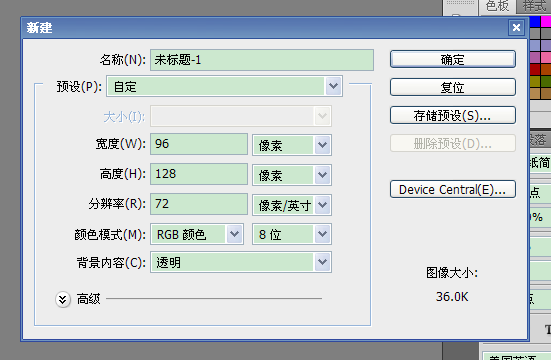
Task: Pick the magenta swatch in swatches panel
Action: click(x=546, y=22)
